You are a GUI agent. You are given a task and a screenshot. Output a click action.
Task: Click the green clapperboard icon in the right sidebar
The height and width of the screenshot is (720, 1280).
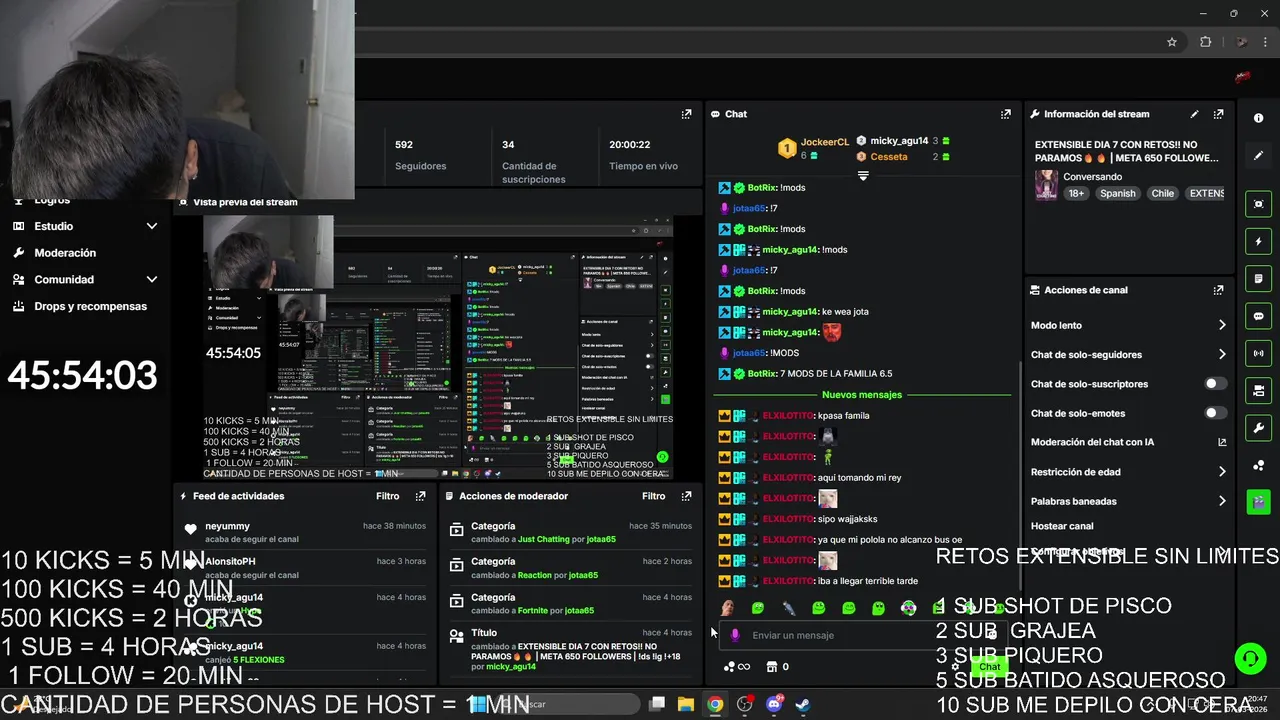(1258, 502)
